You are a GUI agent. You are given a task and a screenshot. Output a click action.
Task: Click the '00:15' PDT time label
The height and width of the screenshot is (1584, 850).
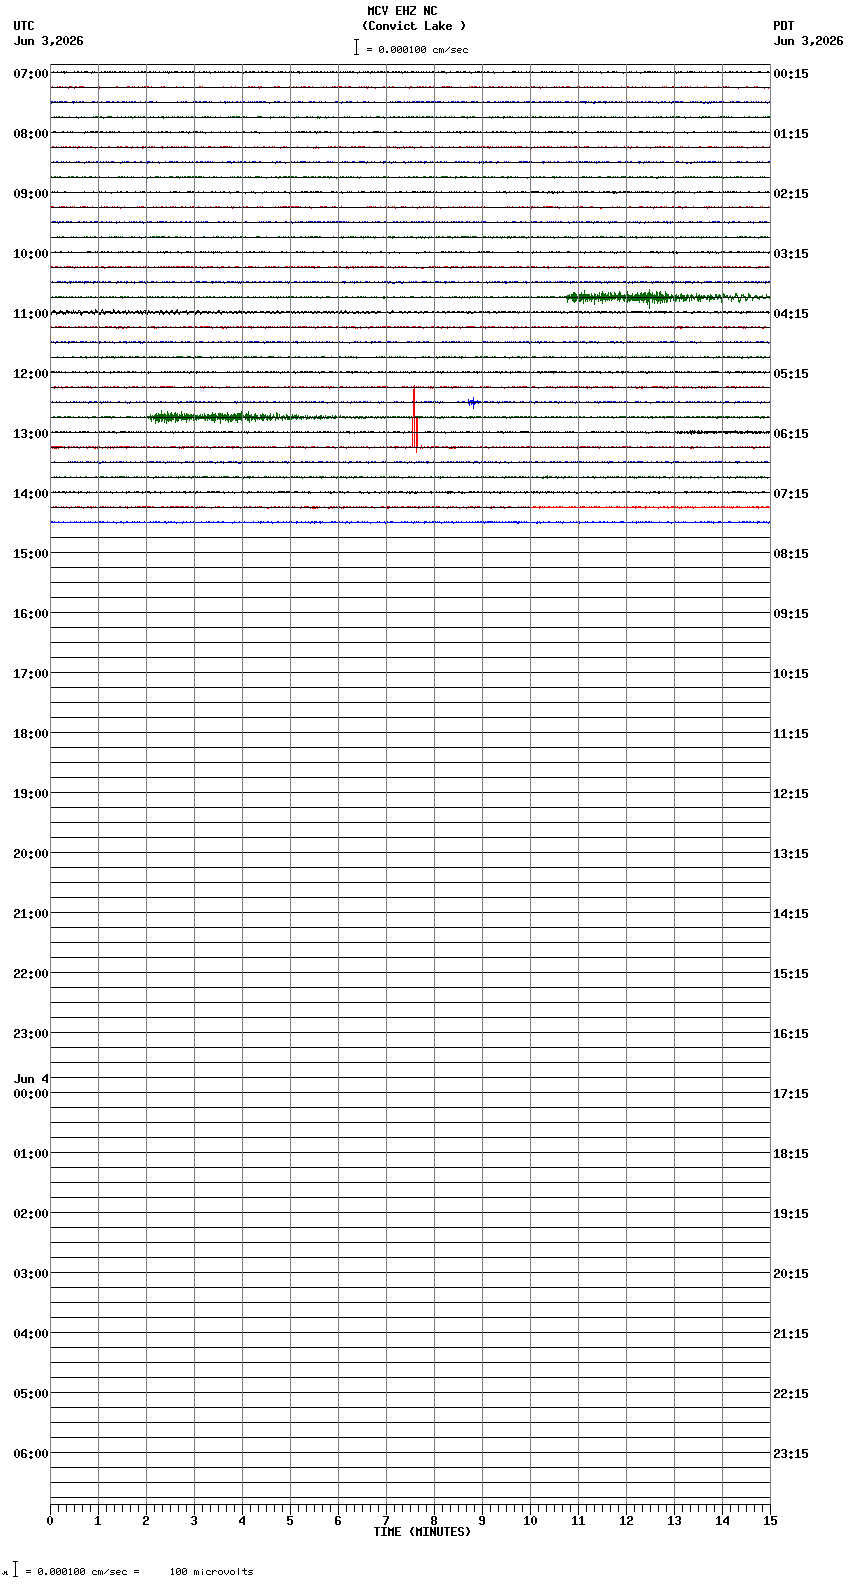pos(791,73)
